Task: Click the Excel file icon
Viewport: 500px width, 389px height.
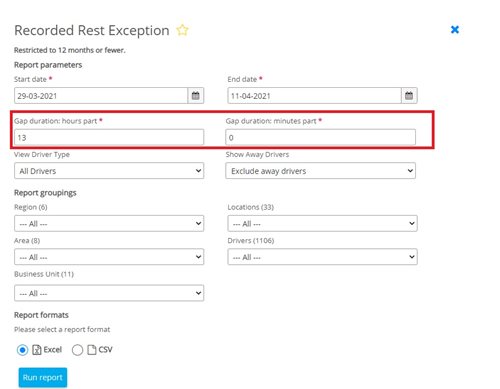Action: pyautogui.click(x=37, y=350)
